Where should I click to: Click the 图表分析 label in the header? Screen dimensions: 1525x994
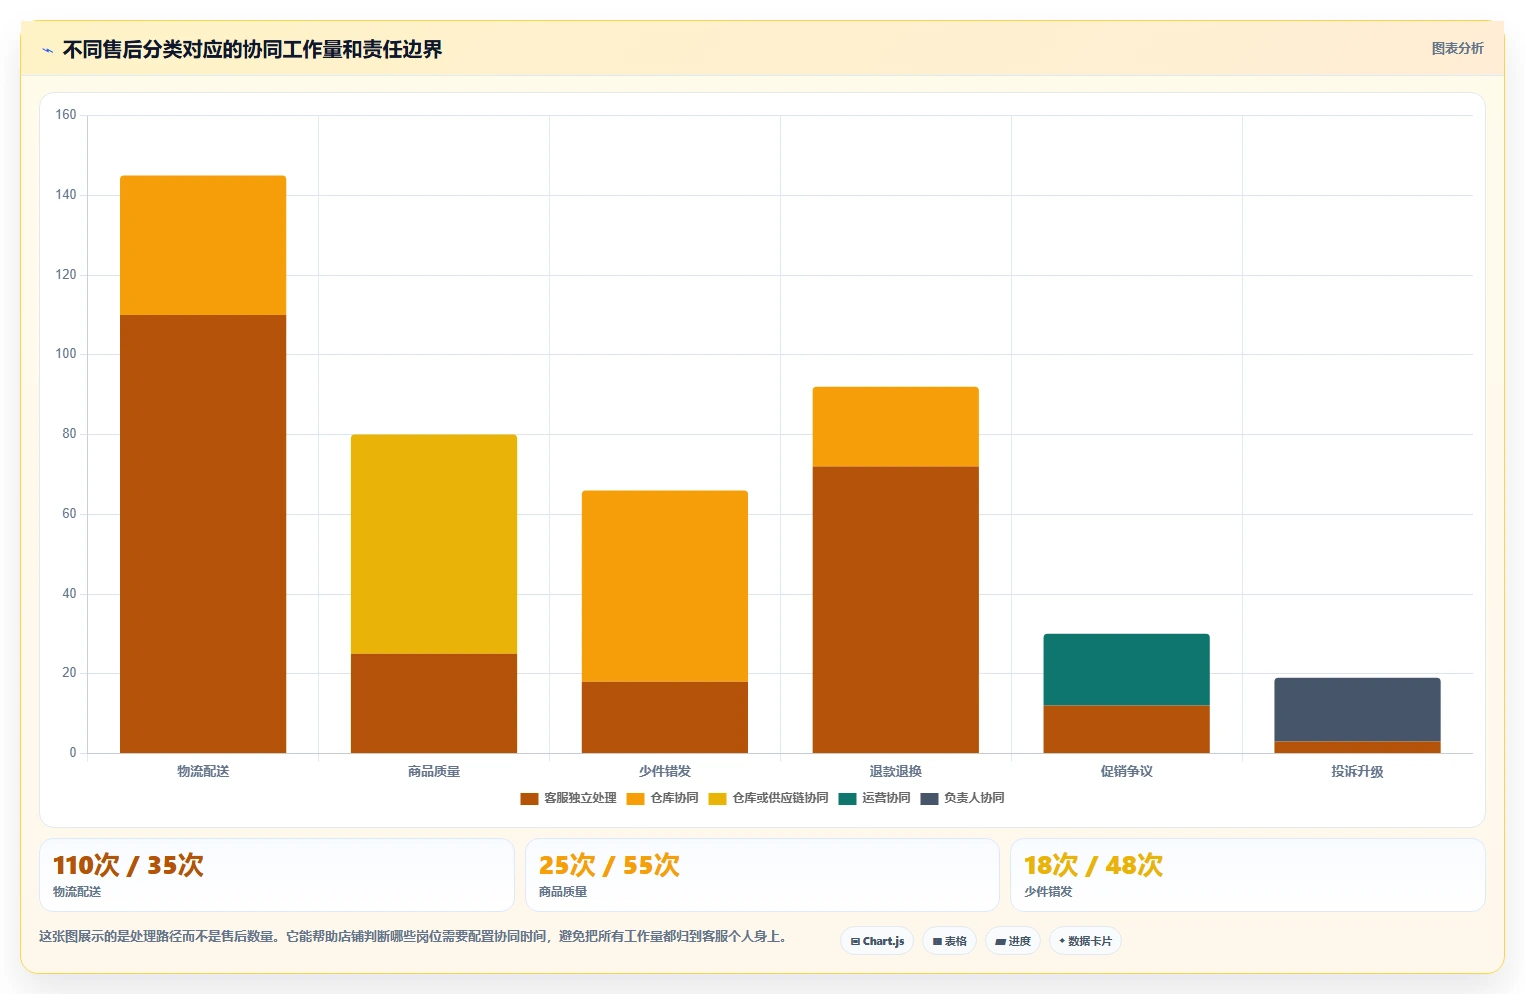coord(1457,48)
